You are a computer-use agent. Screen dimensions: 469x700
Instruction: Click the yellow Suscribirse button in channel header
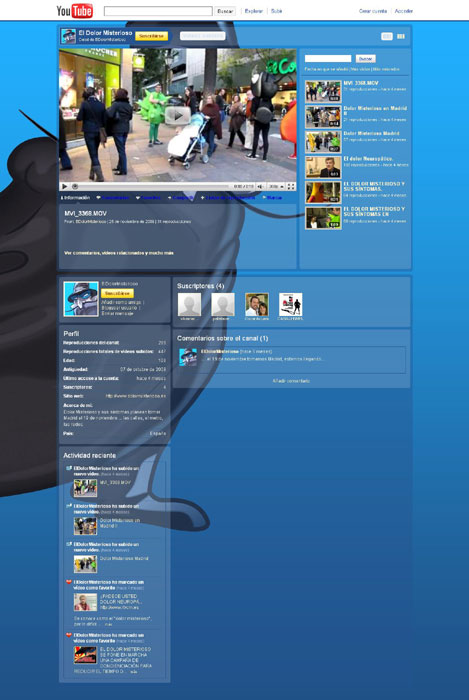coord(151,36)
